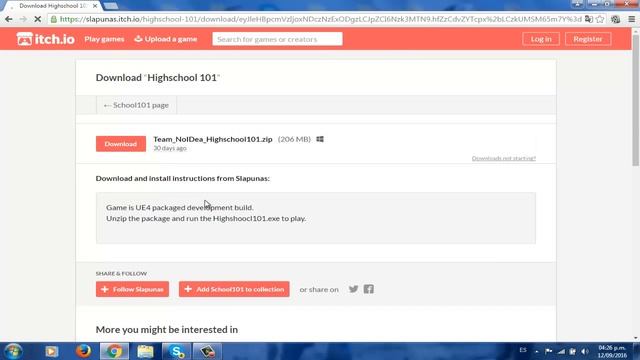The height and width of the screenshot is (360, 640).
Task: Open the file explorer from the taskbar
Action: coord(145,351)
